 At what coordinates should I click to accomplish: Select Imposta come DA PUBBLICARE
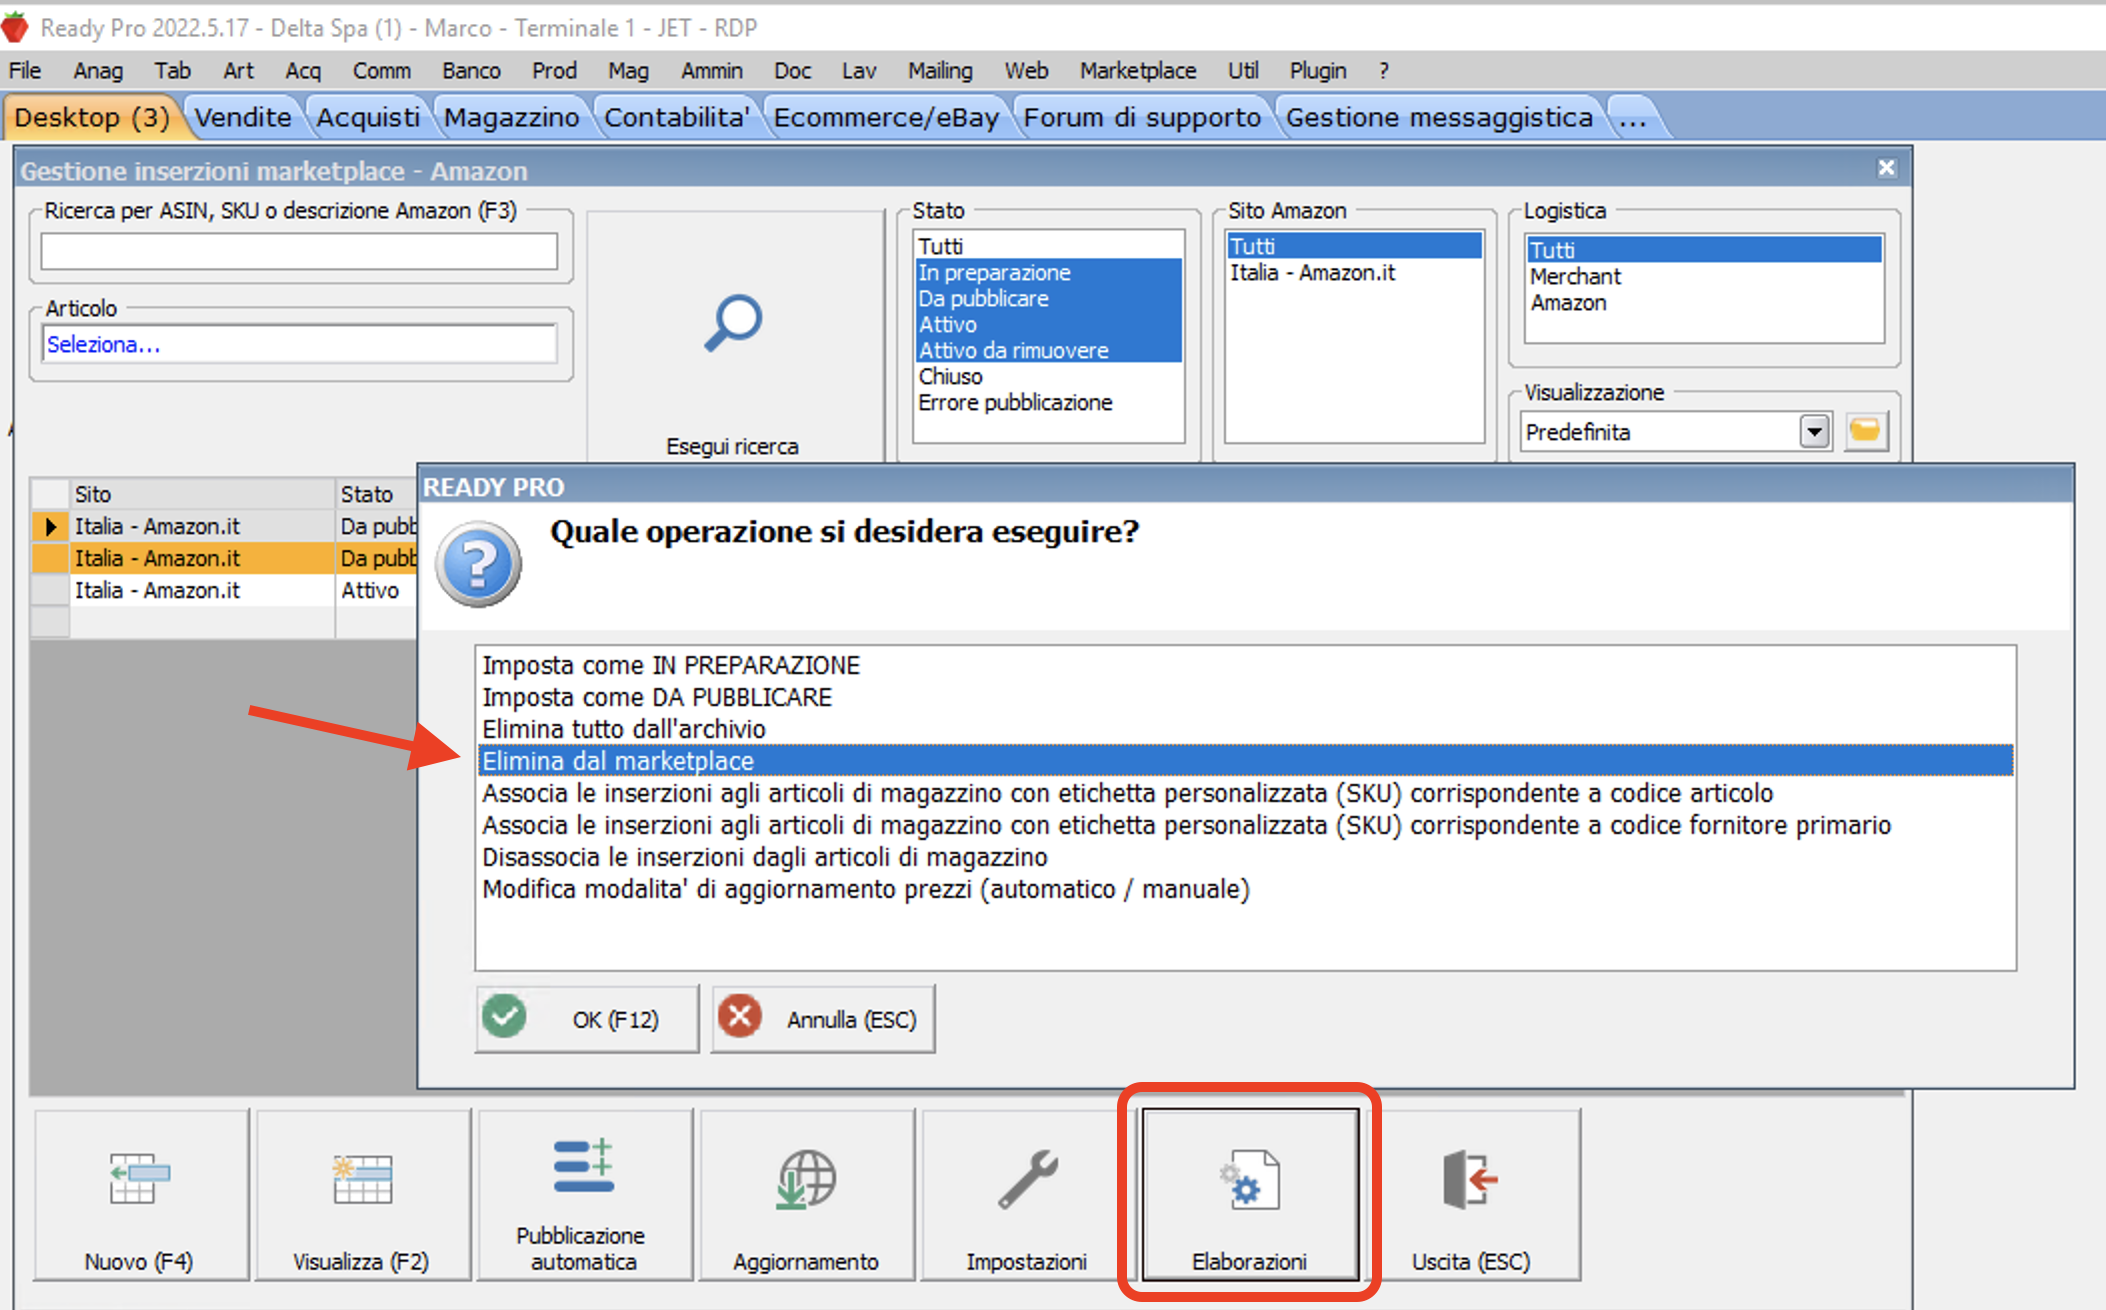pyautogui.click(x=1245, y=697)
